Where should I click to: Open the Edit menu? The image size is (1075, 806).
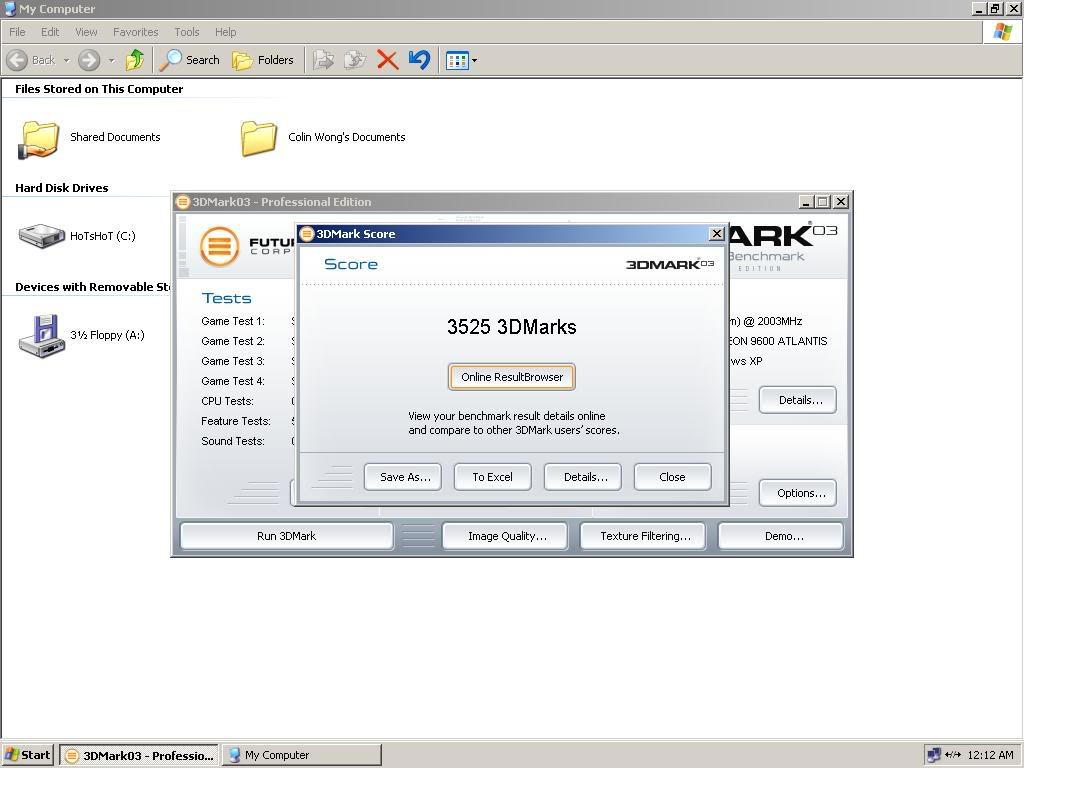coord(49,32)
